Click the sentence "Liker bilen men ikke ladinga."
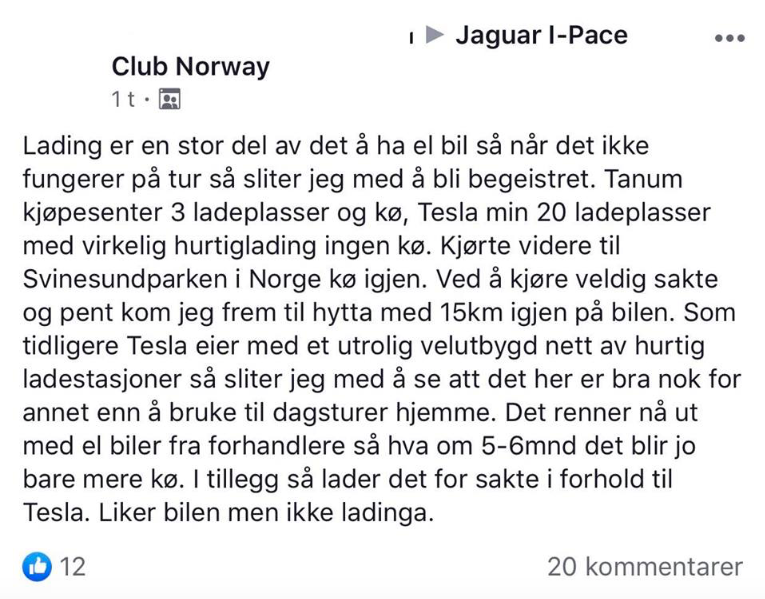This screenshot has width=765, height=599. (x=266, y=513)
